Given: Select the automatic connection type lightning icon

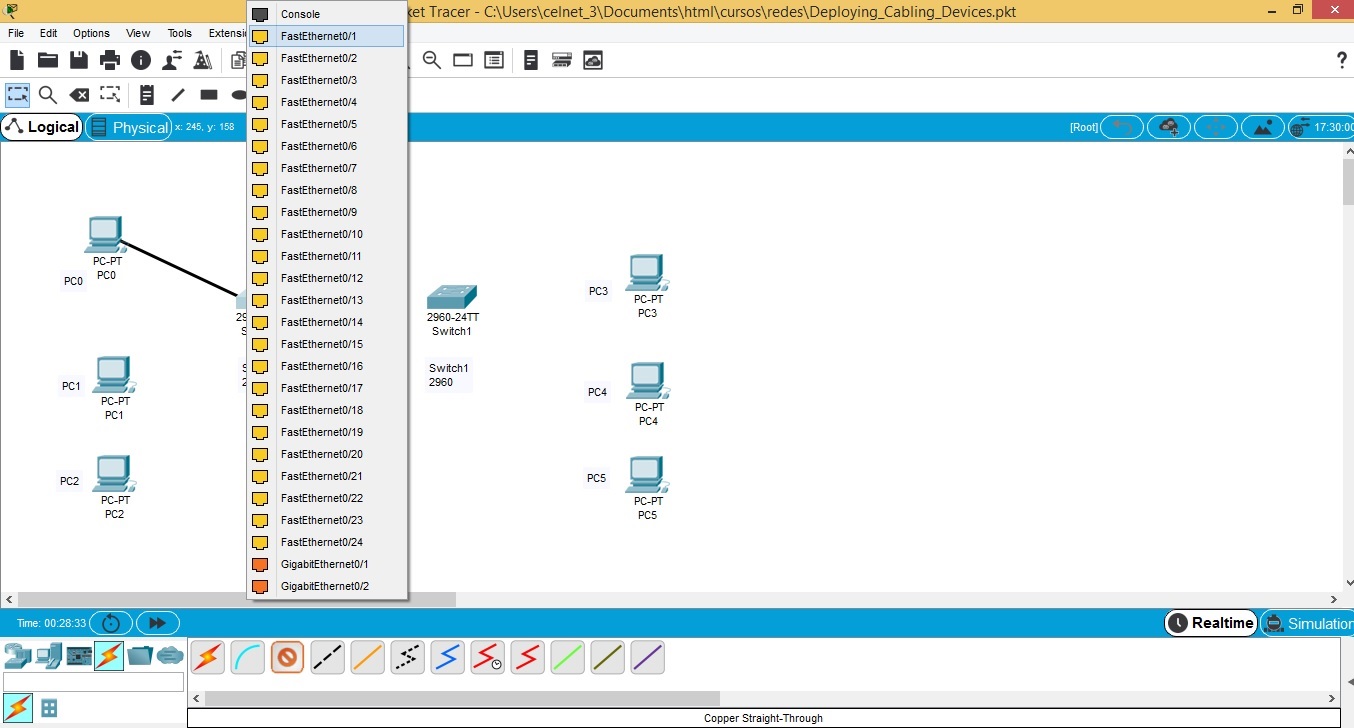Looking at the screenshot, I should point(208,657).
